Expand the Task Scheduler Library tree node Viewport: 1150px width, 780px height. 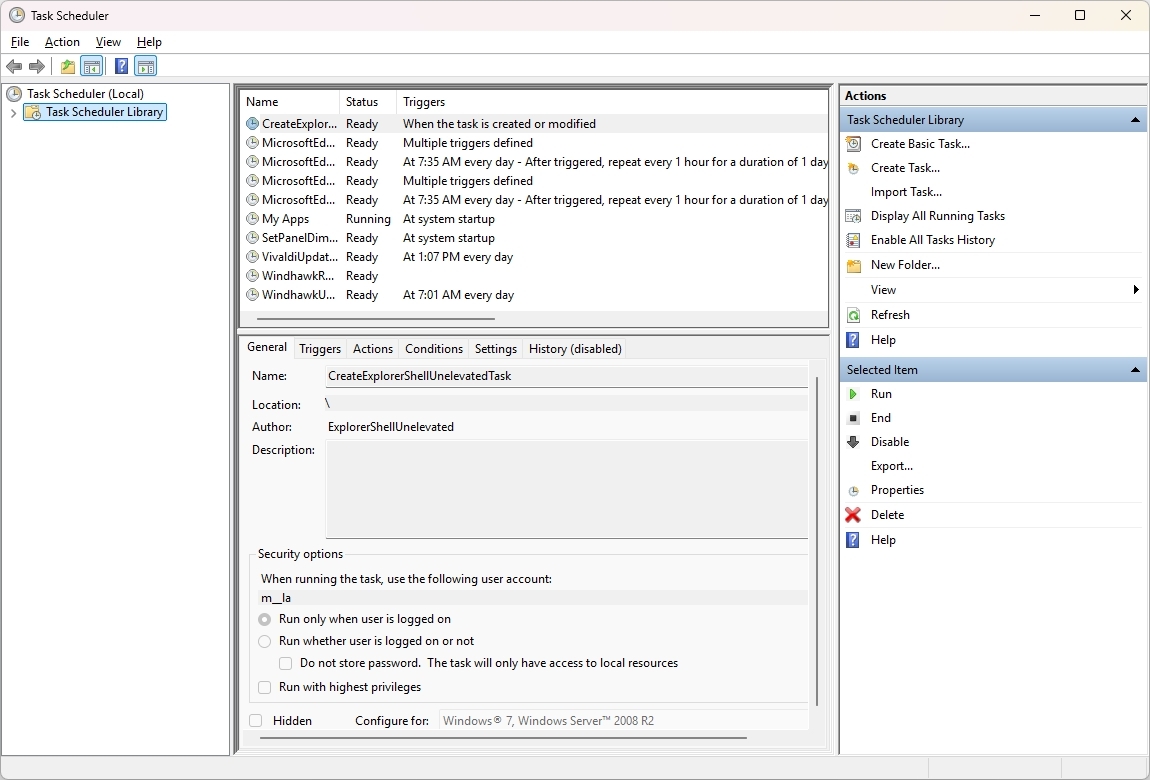tap(12, 112)
